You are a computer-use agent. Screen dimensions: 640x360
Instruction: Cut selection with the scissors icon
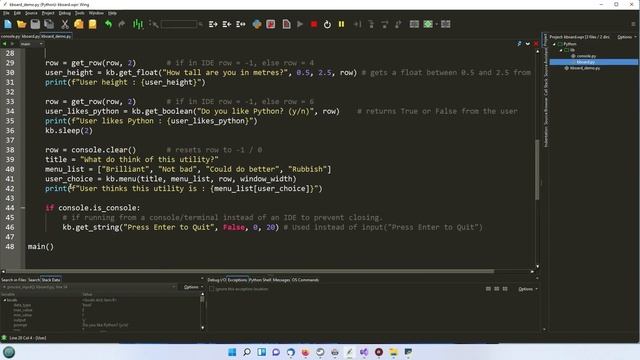(x=64, y=24)
